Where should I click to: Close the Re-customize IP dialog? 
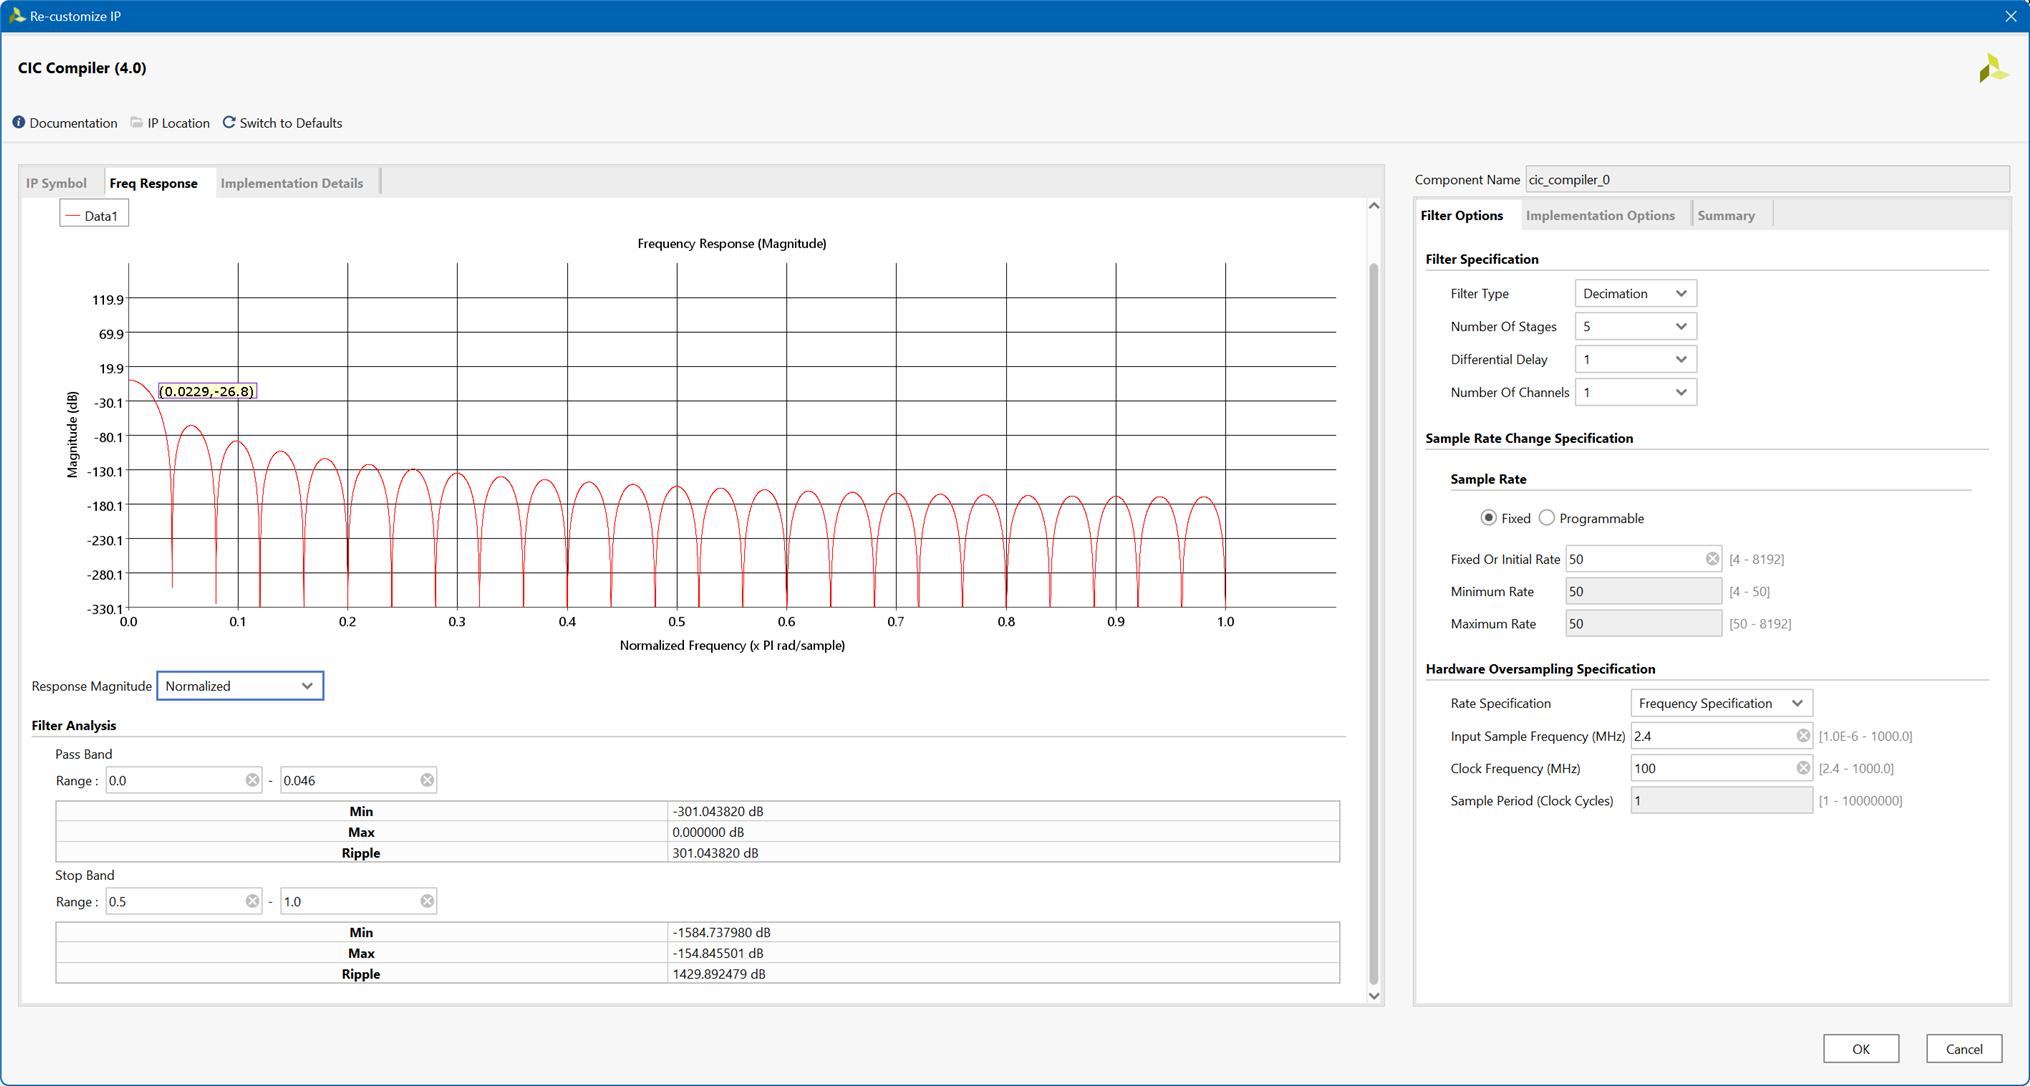click(x=2011, y=16)
